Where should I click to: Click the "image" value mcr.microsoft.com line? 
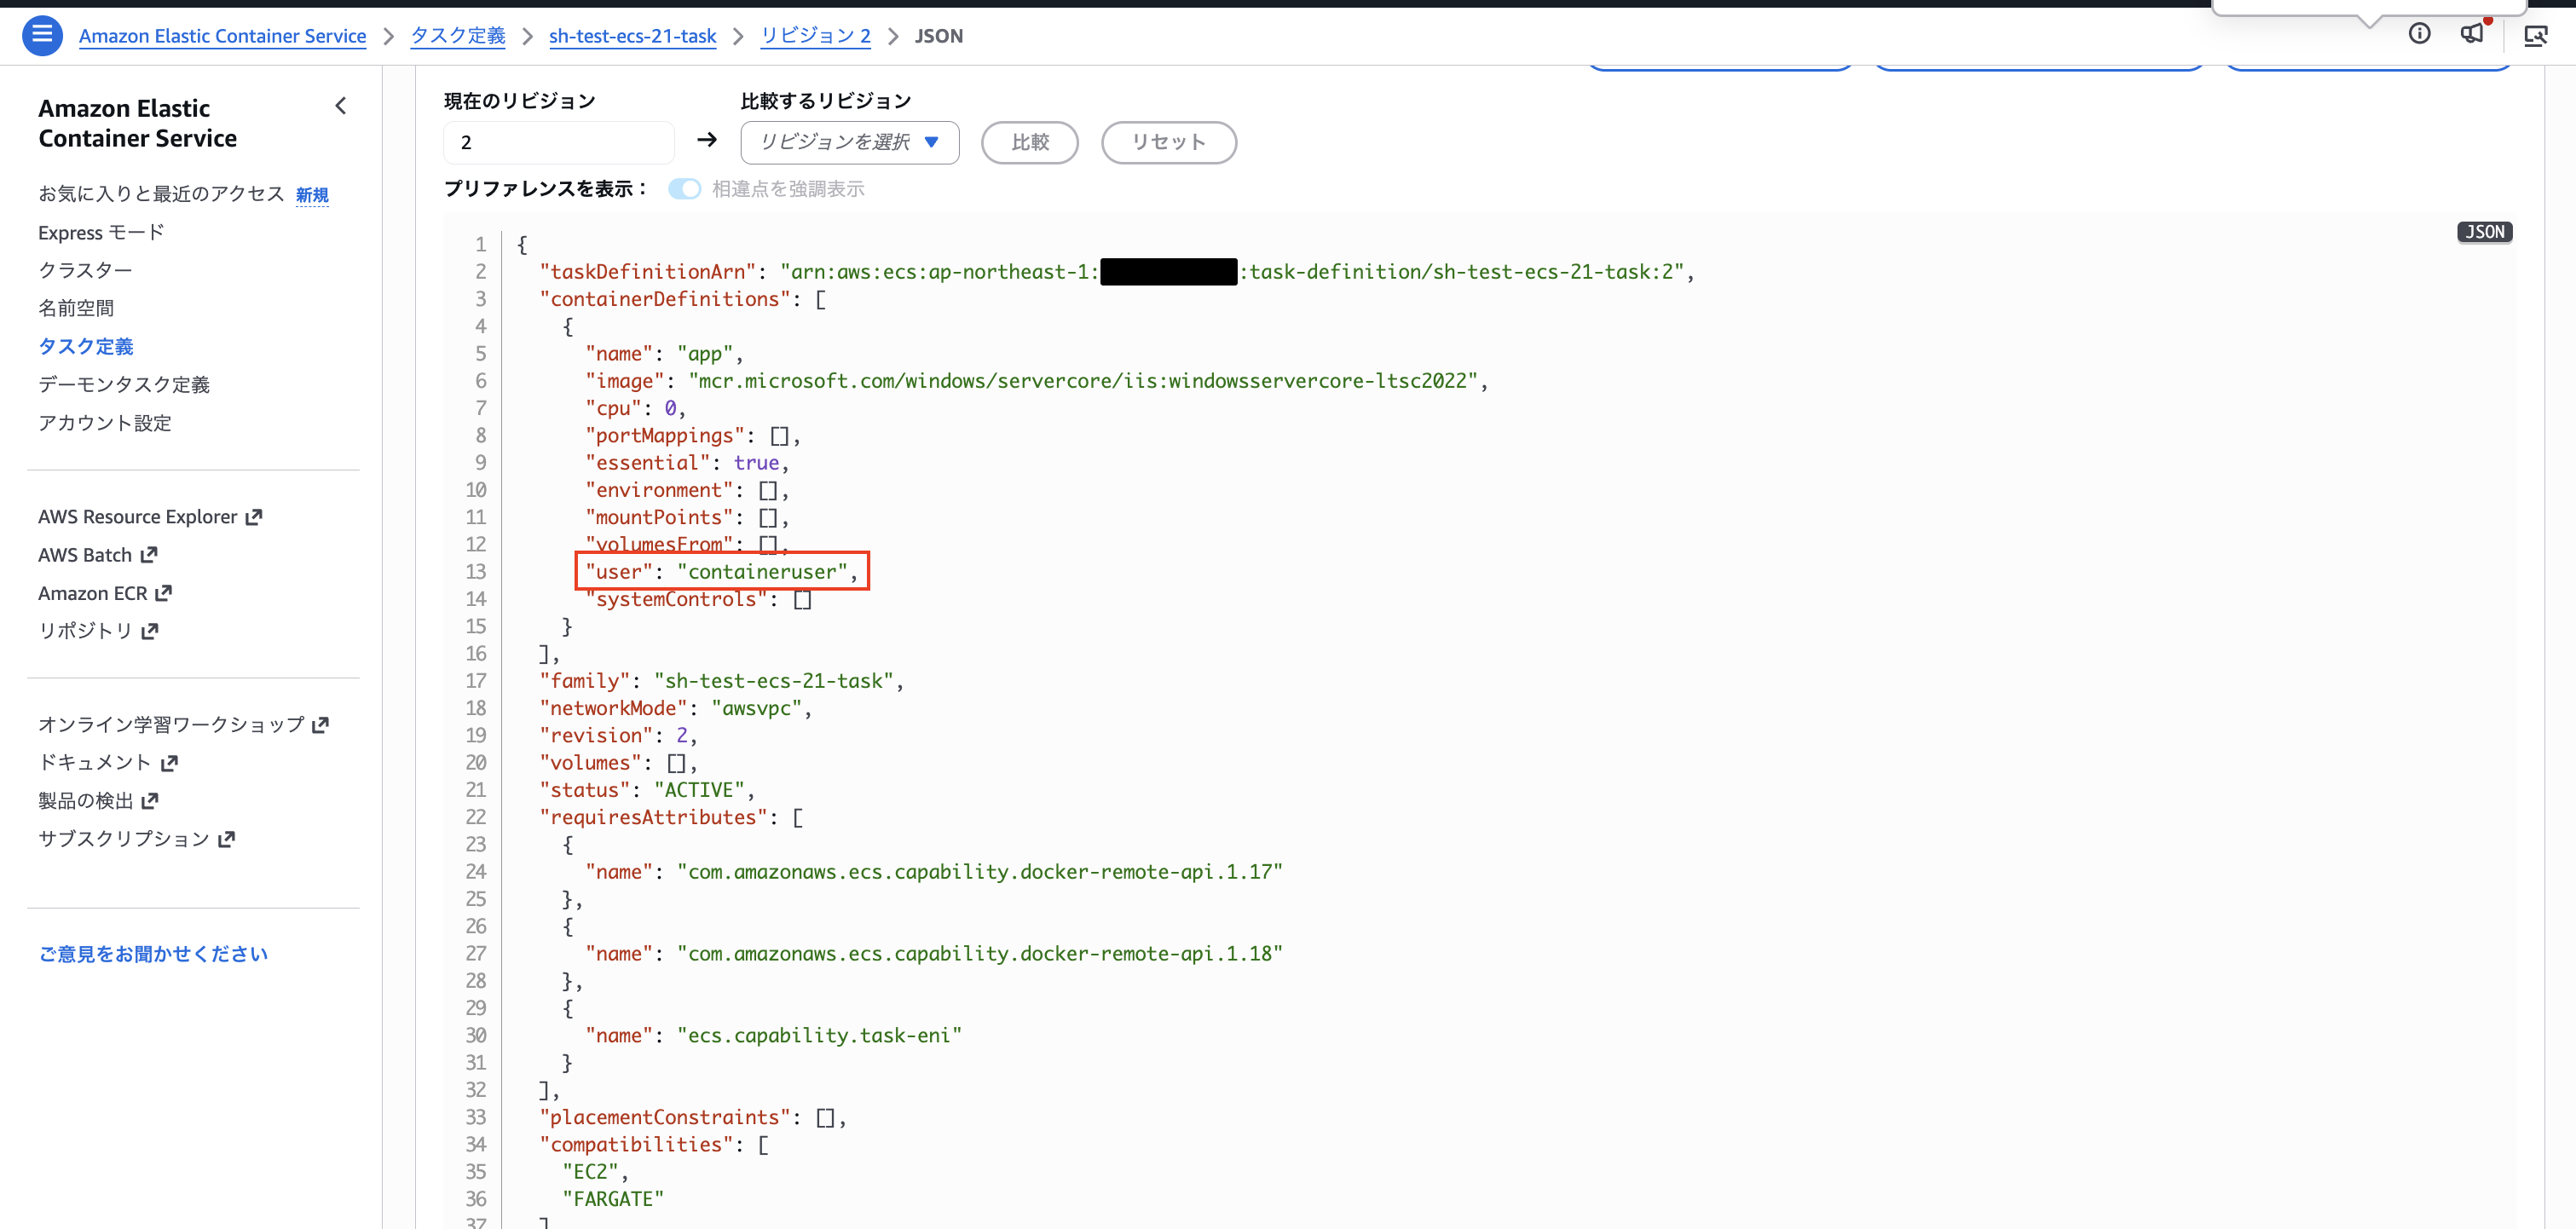coord(1037,381)
